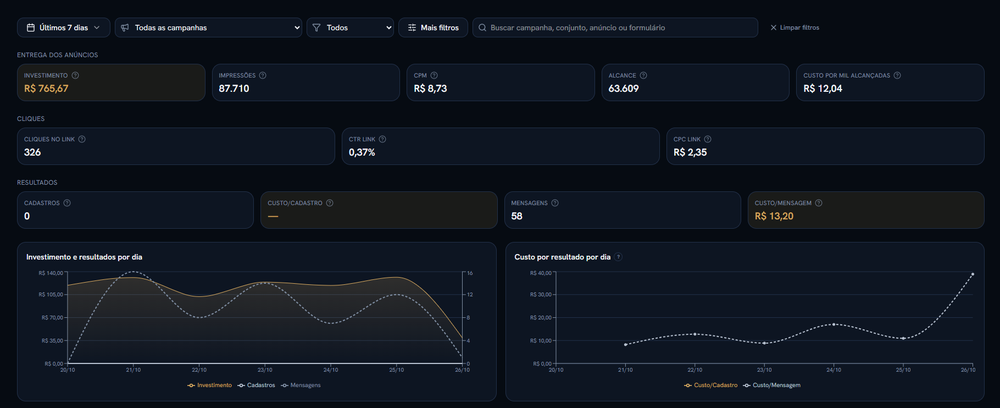Select the Investimento R$ 765,67 card
1000x408 pixels.
coord(111,82)
